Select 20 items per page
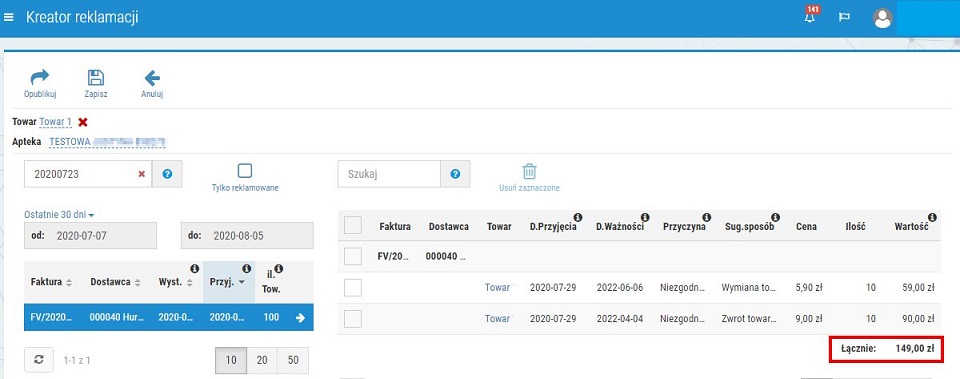The width and height of the screenshot is (960, 379). click(262, 360)
